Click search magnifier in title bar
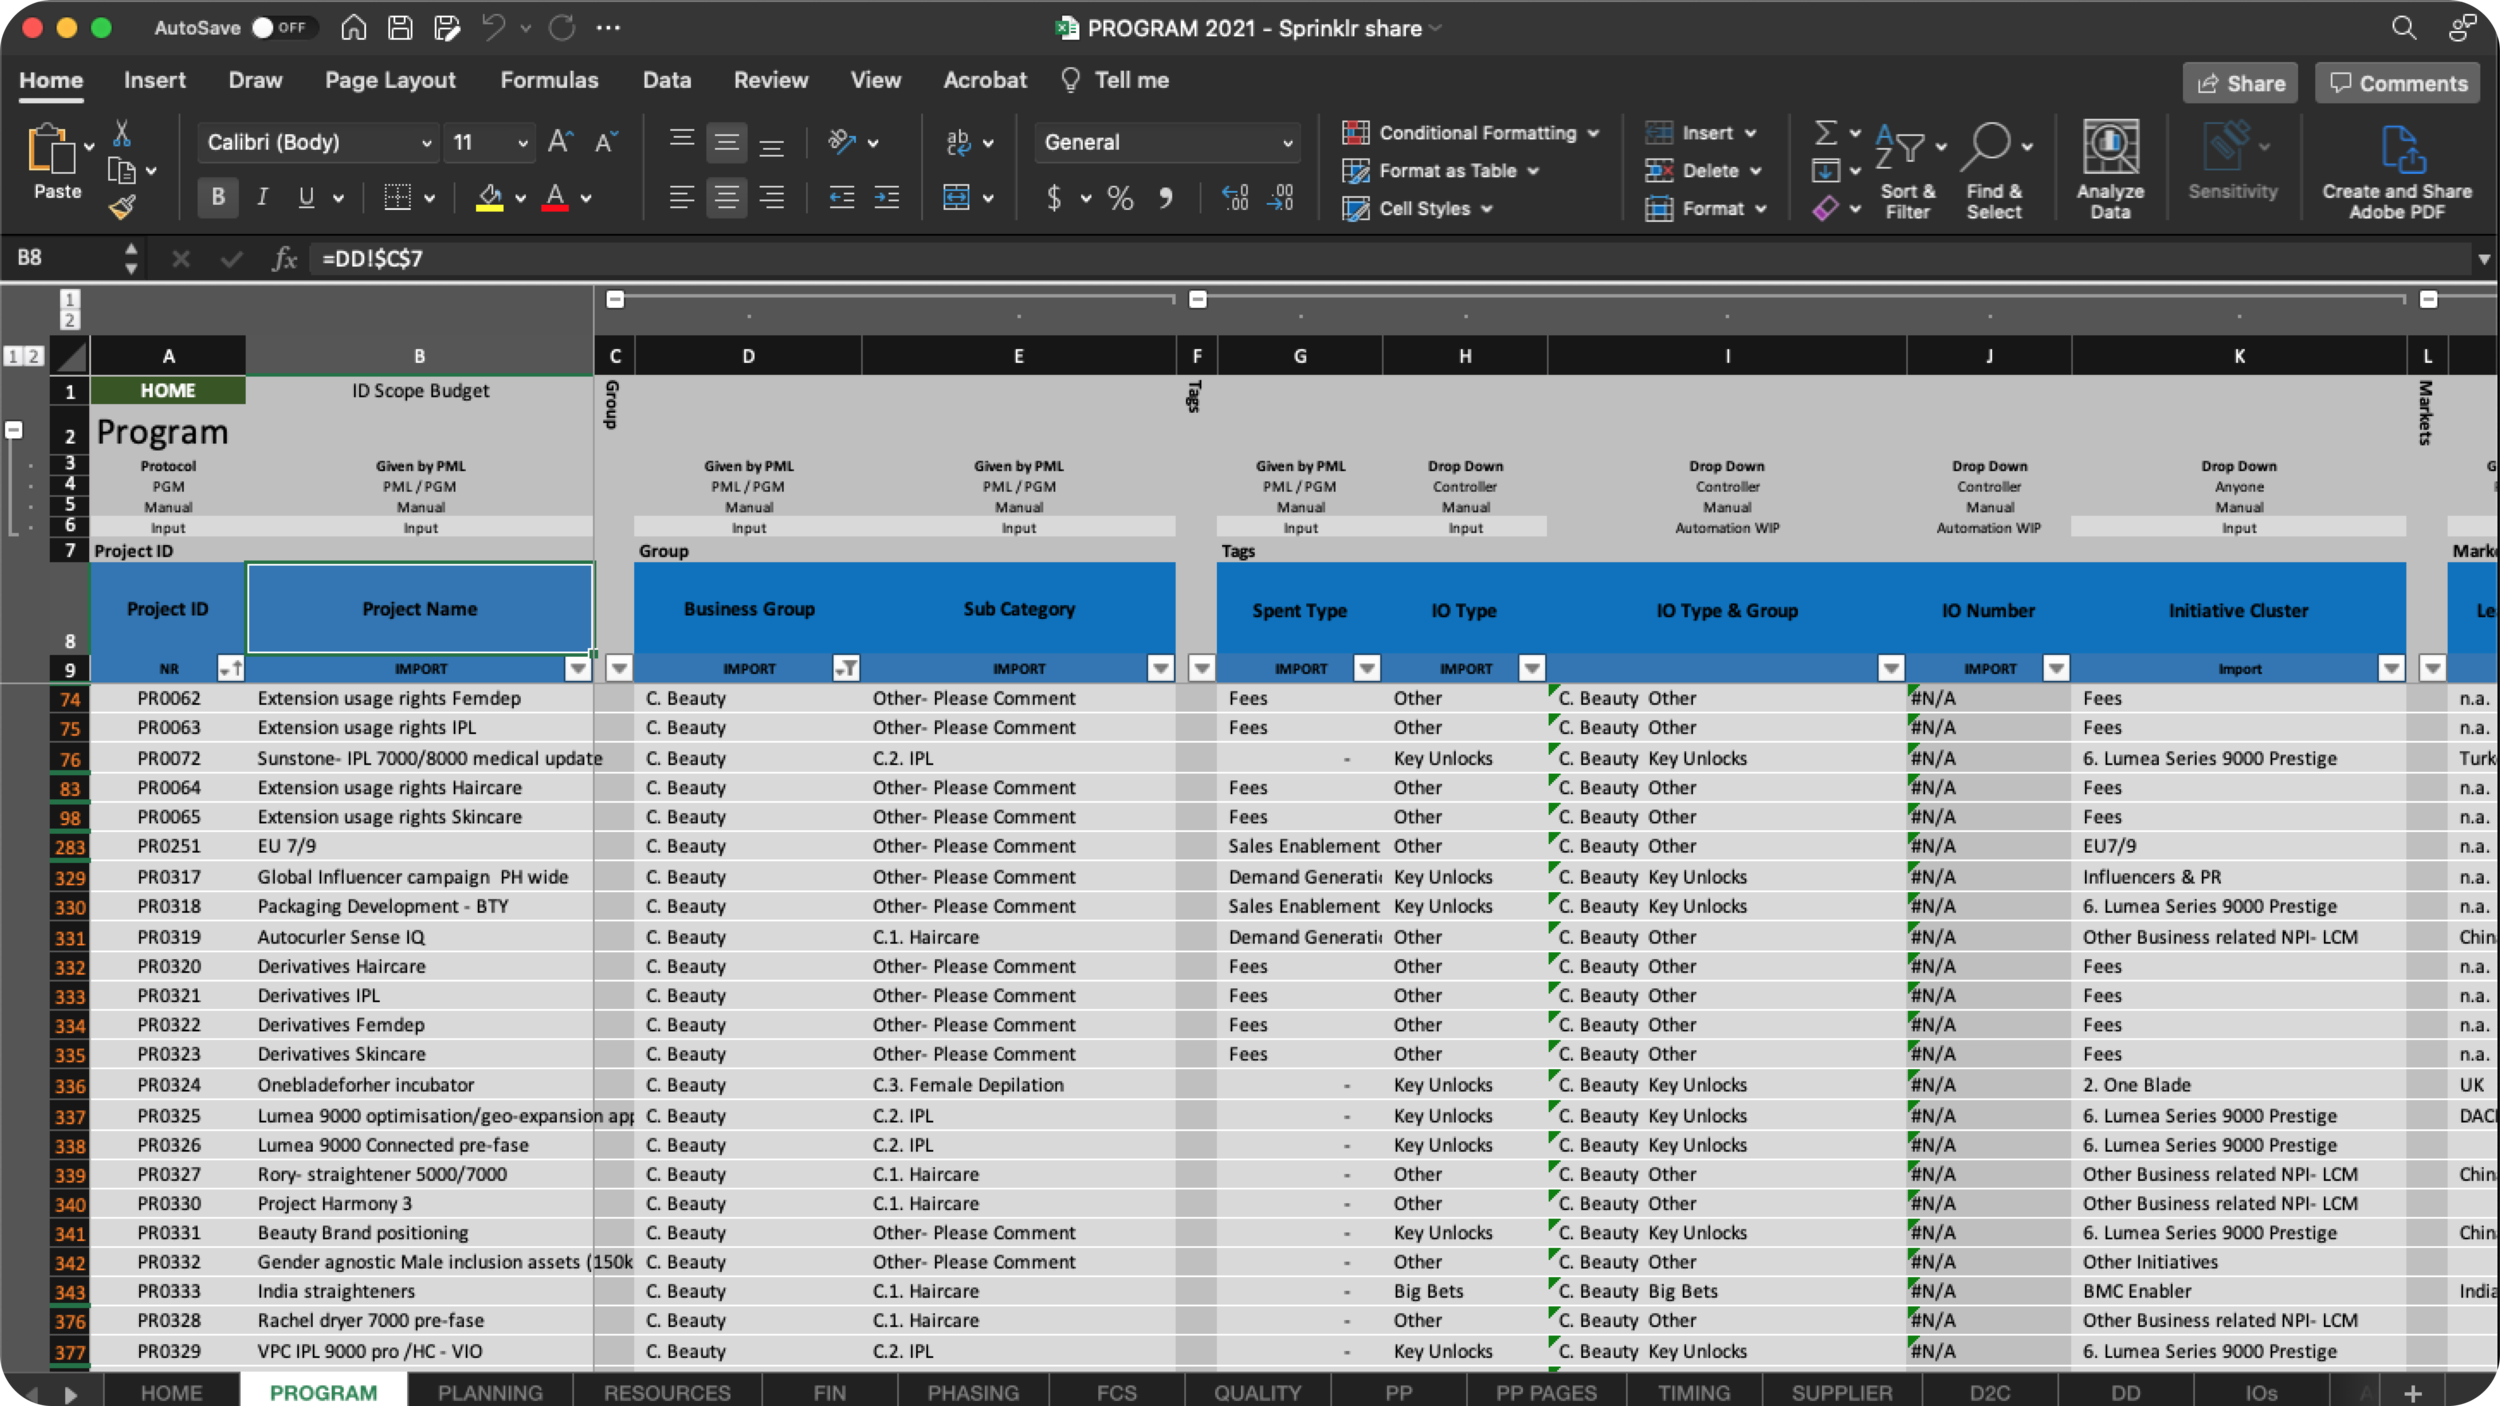 pos(2403,28)
